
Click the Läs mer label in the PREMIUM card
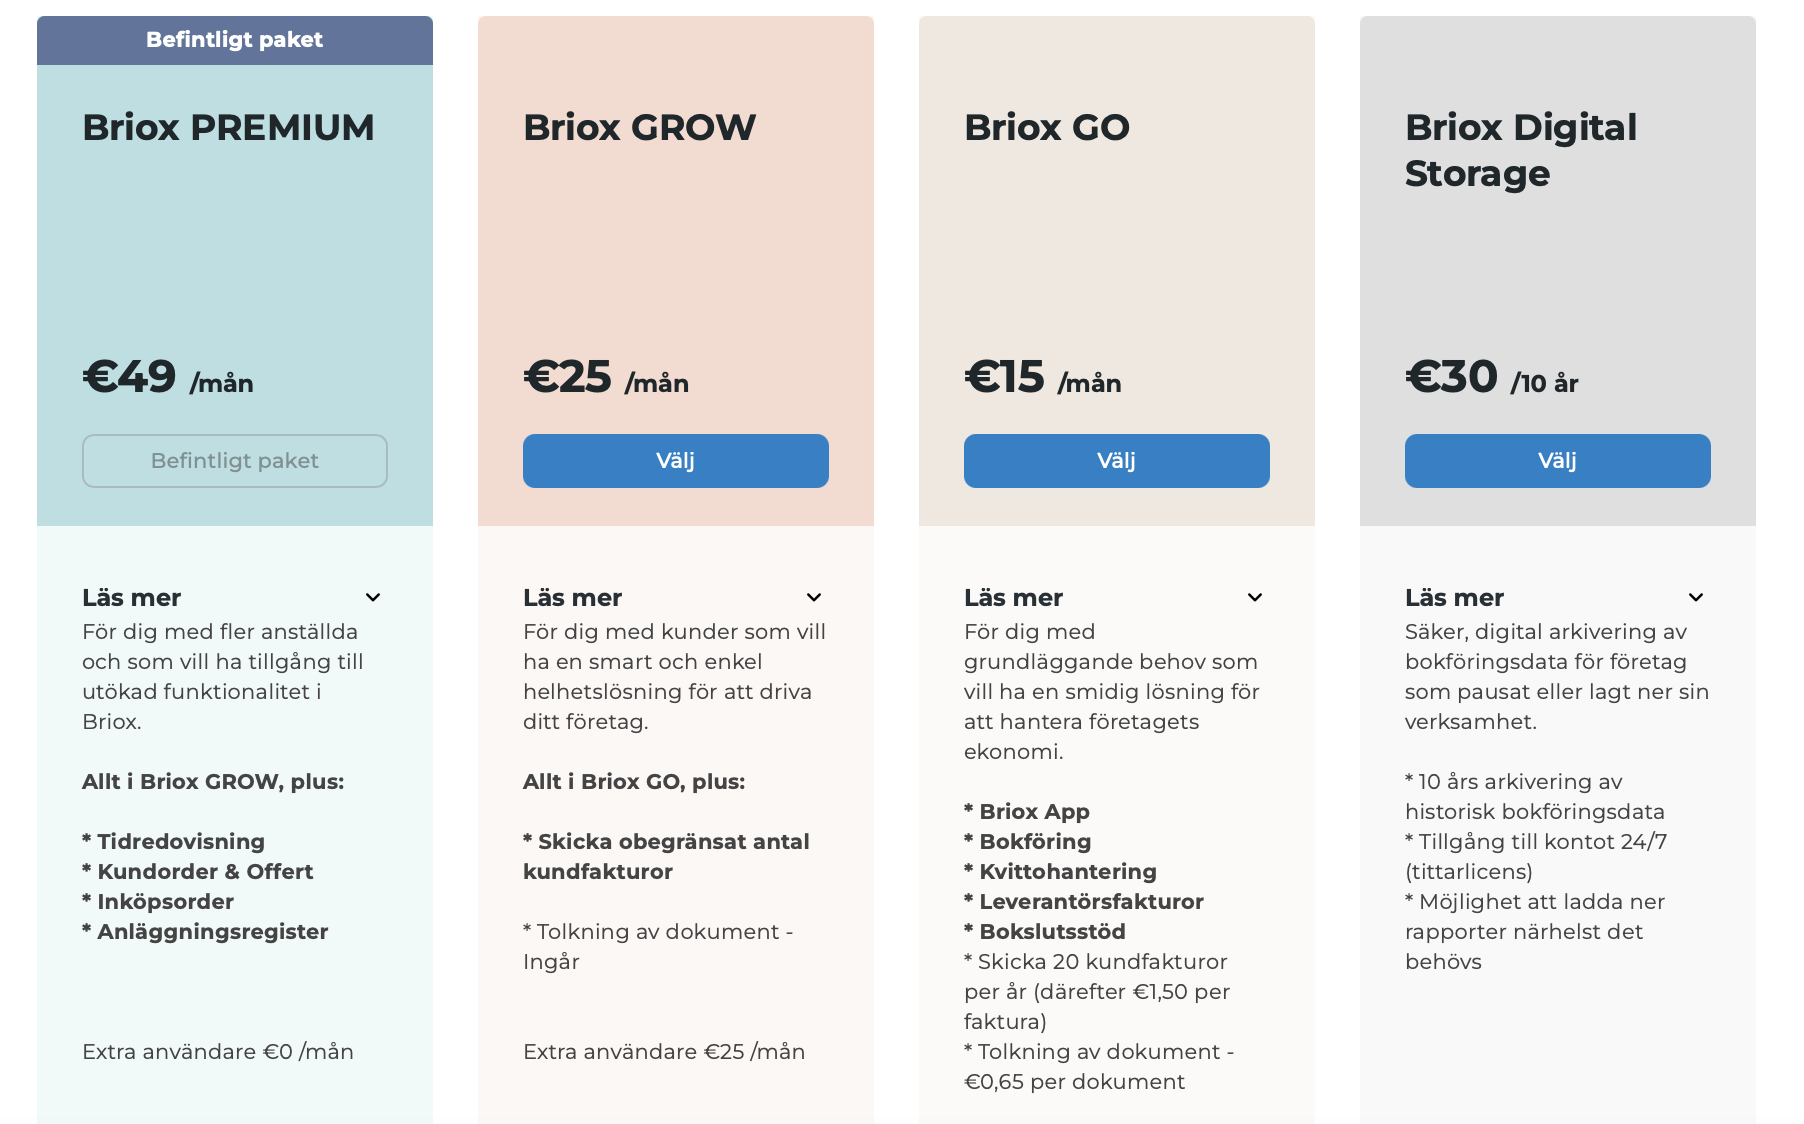pyautogui.click(x=131, y=598)
